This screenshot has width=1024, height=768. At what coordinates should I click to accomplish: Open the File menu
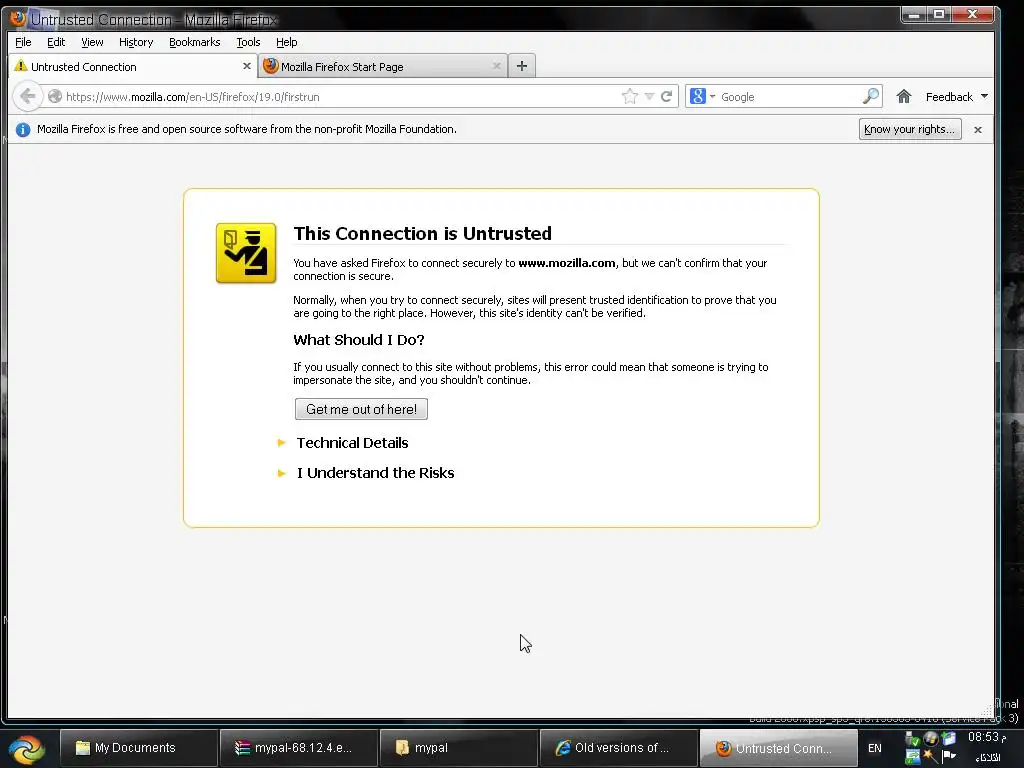[x=23, y=42]
